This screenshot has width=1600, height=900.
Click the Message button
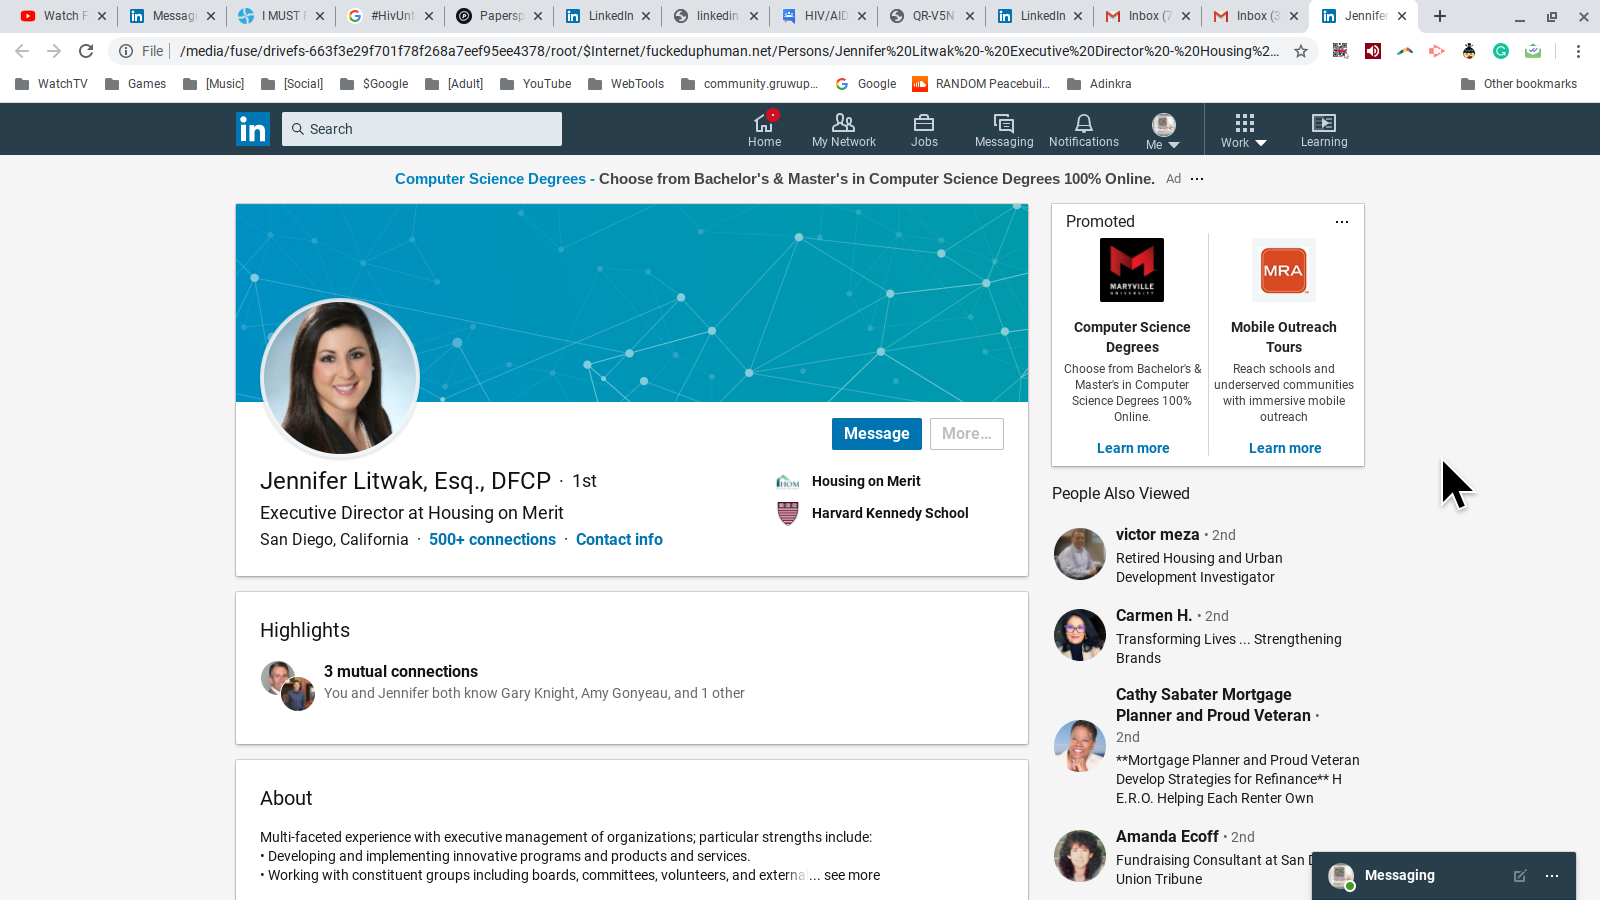[876, 434]
